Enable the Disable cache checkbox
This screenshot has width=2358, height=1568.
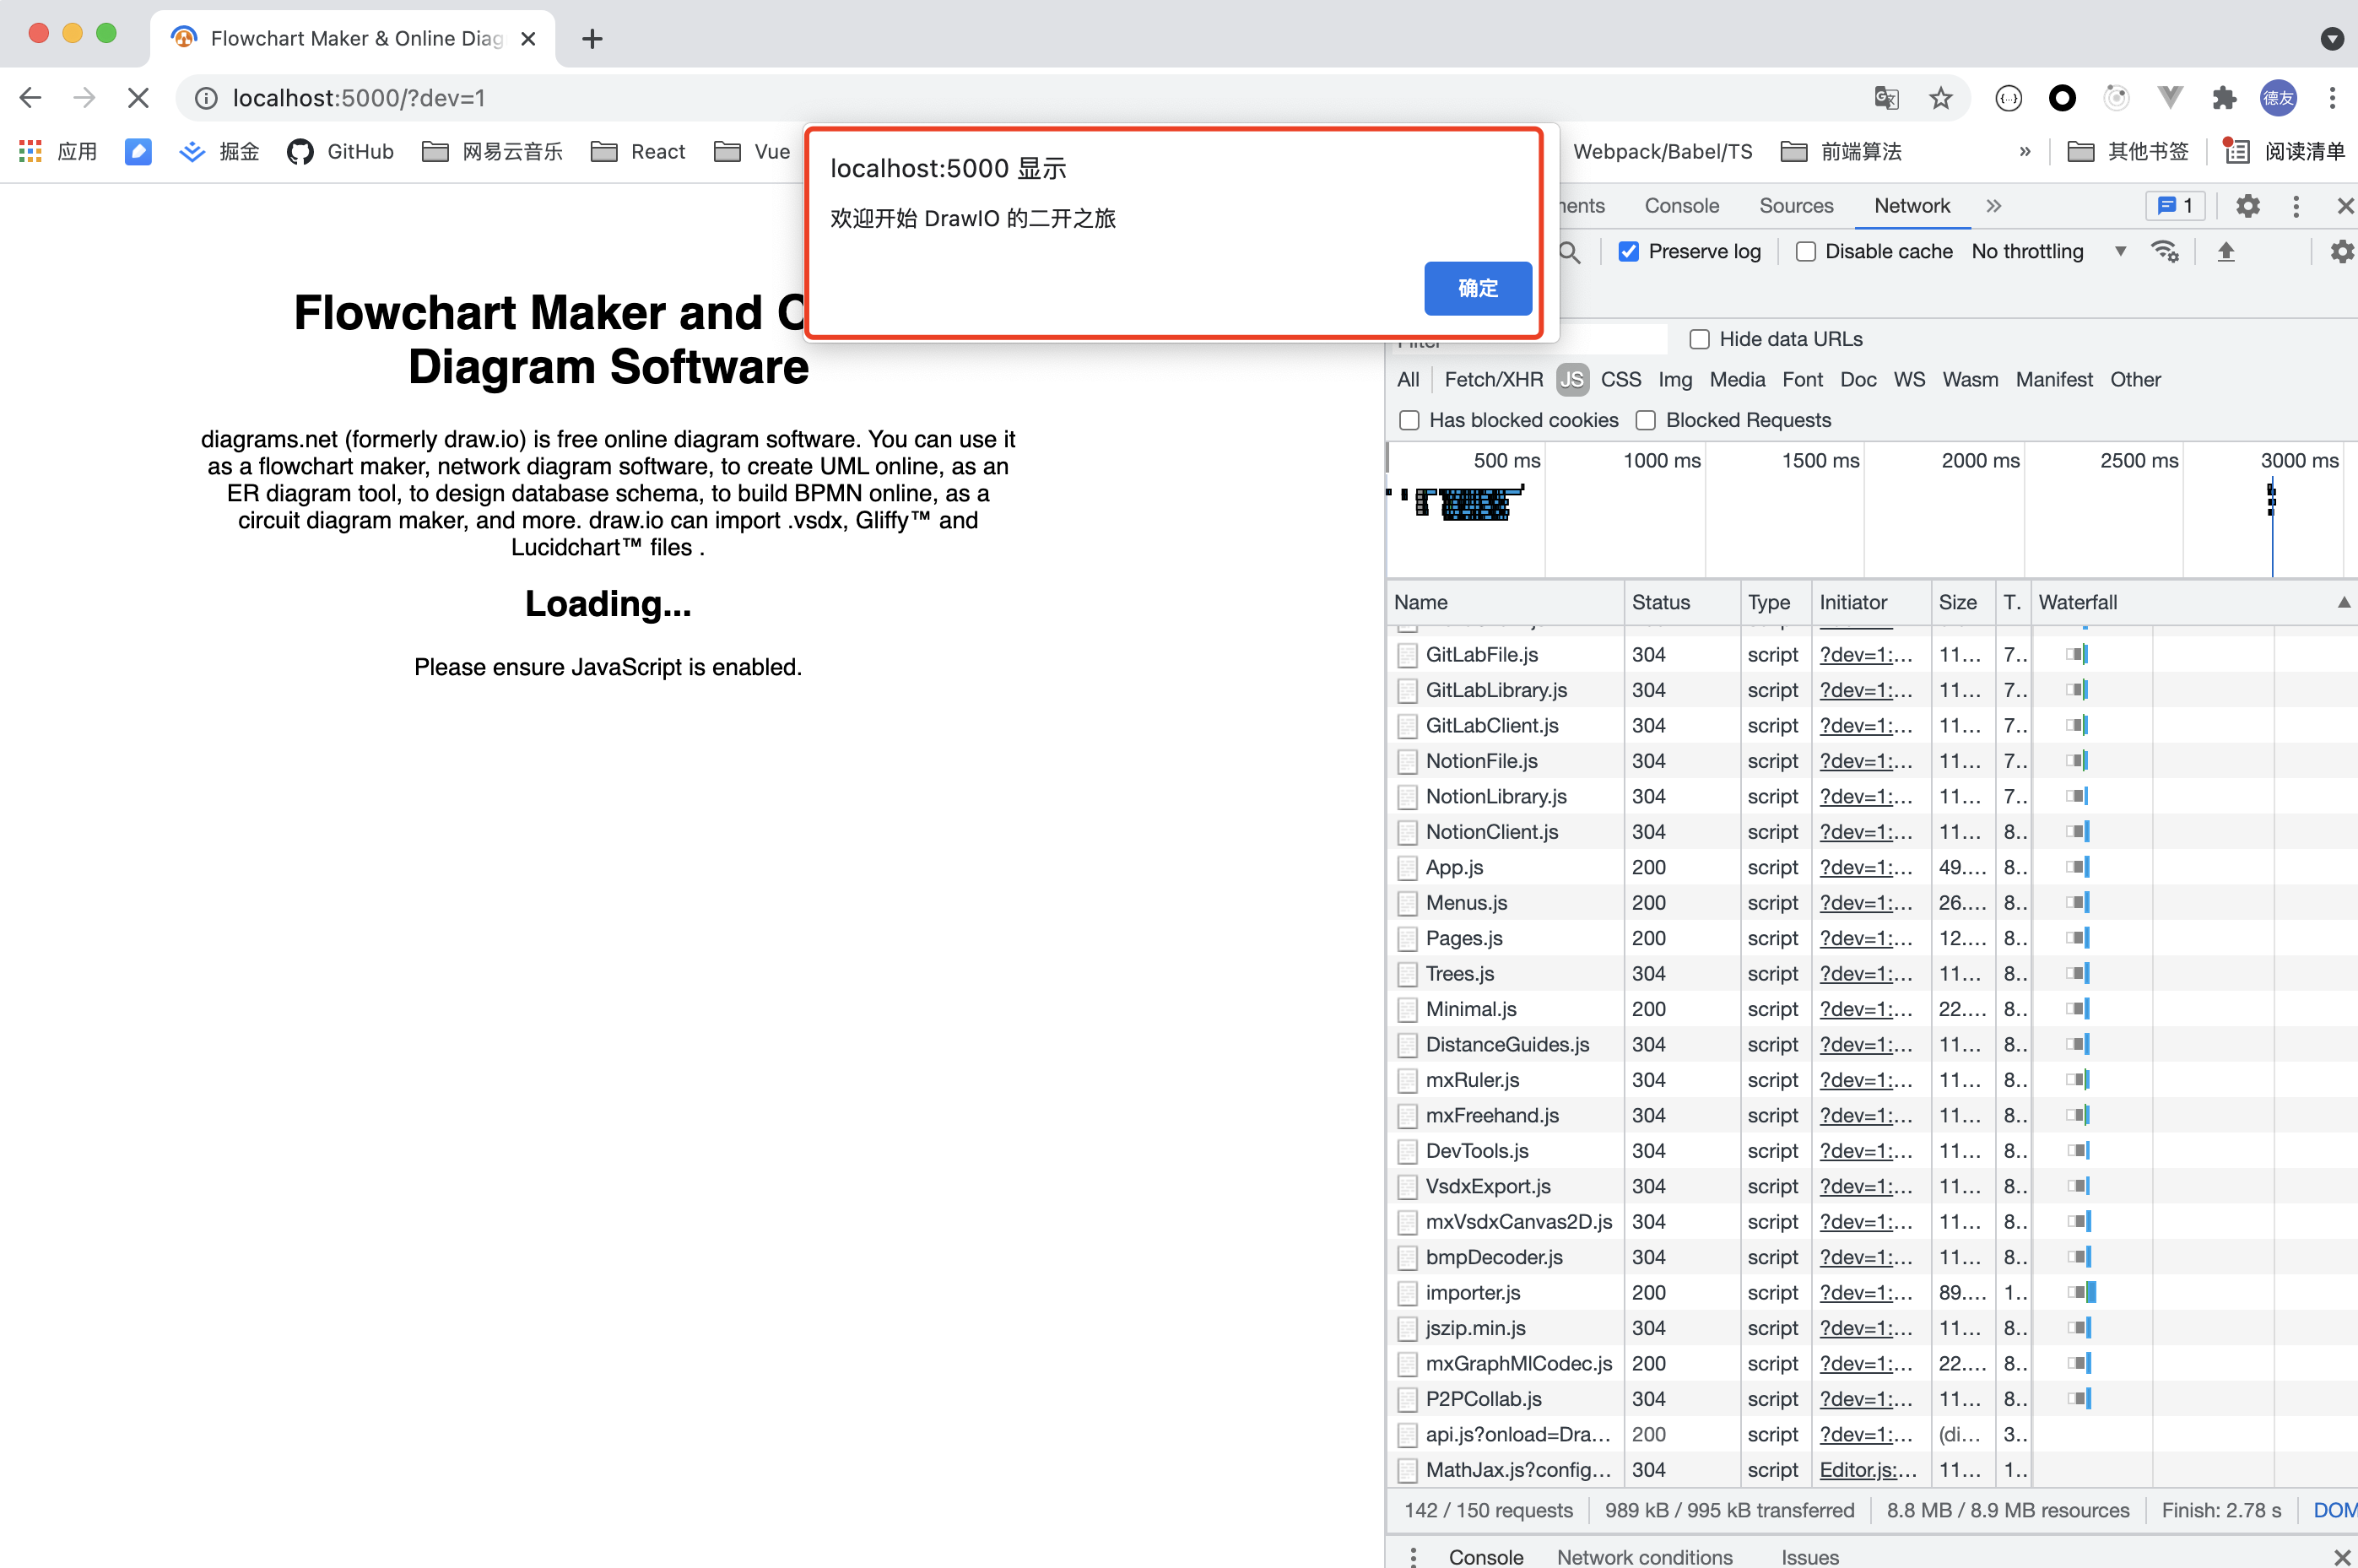pos(1806,252)
